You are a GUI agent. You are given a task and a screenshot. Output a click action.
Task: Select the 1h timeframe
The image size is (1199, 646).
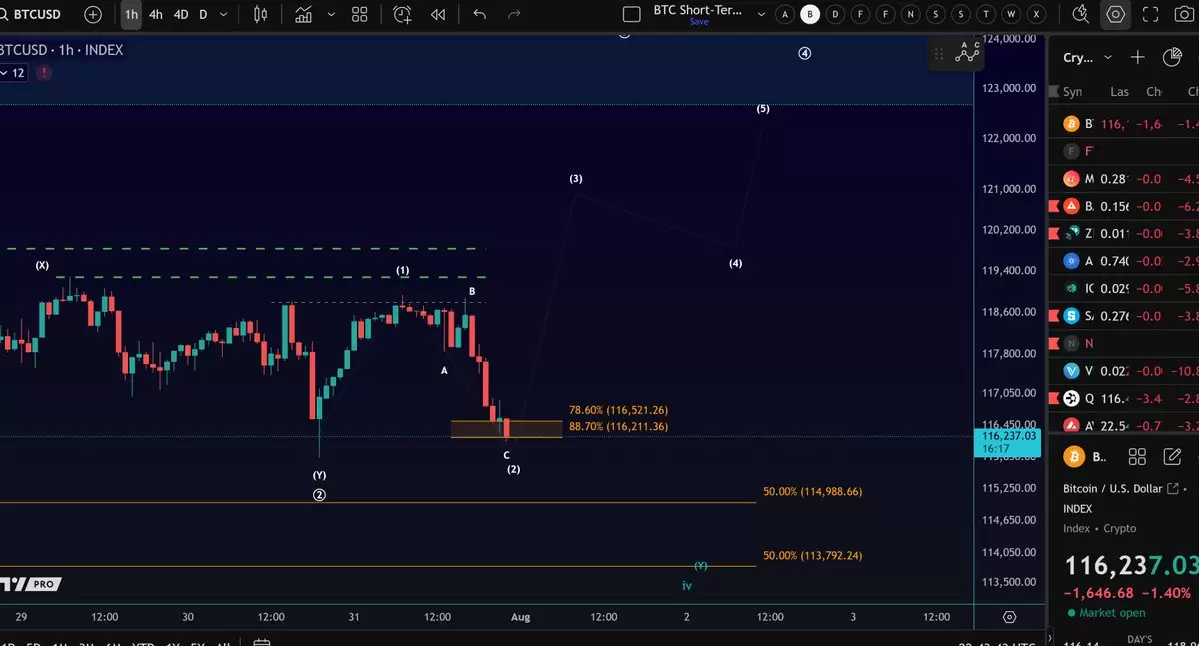pyautogui.click(x=132, y=15)
